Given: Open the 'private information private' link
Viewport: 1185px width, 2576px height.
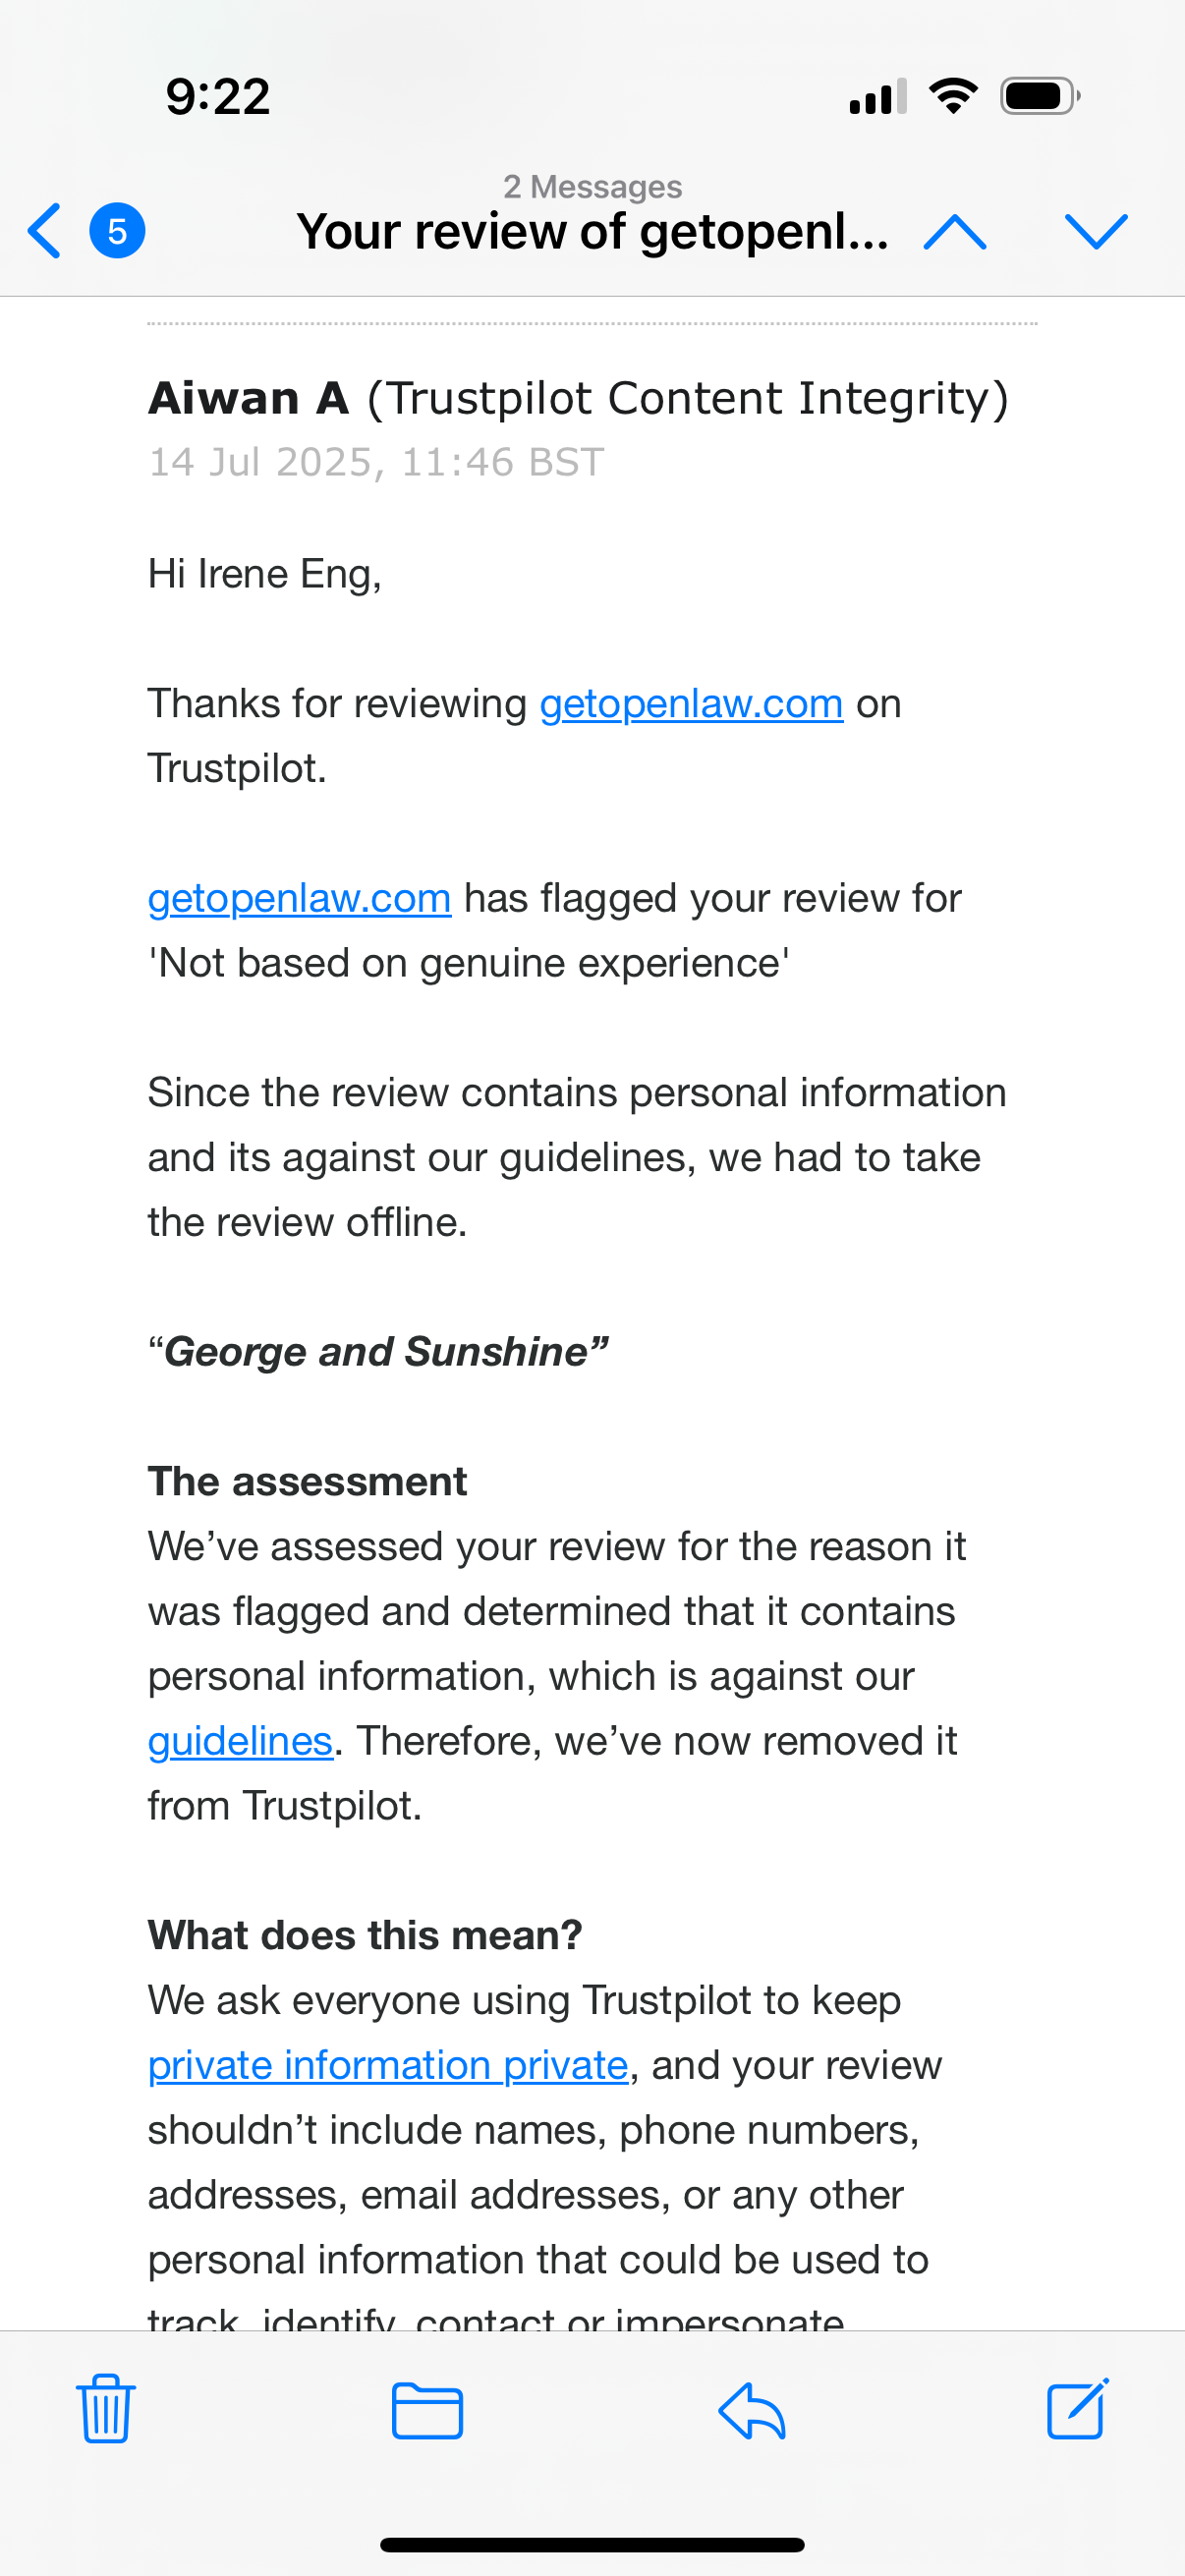Looking at the screenshot, I should pyautogui.click(x=388, y=2065).
